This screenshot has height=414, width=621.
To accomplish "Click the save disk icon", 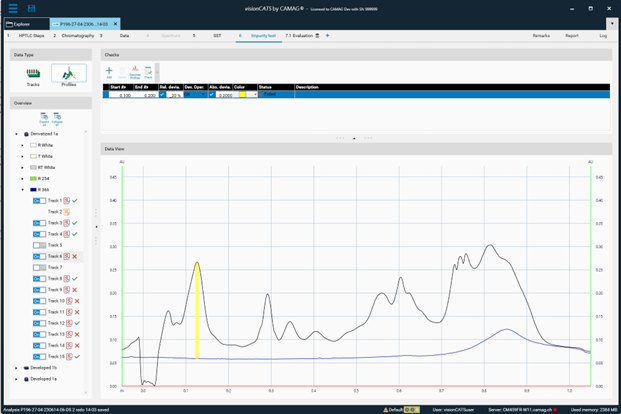I will point(32,7).
